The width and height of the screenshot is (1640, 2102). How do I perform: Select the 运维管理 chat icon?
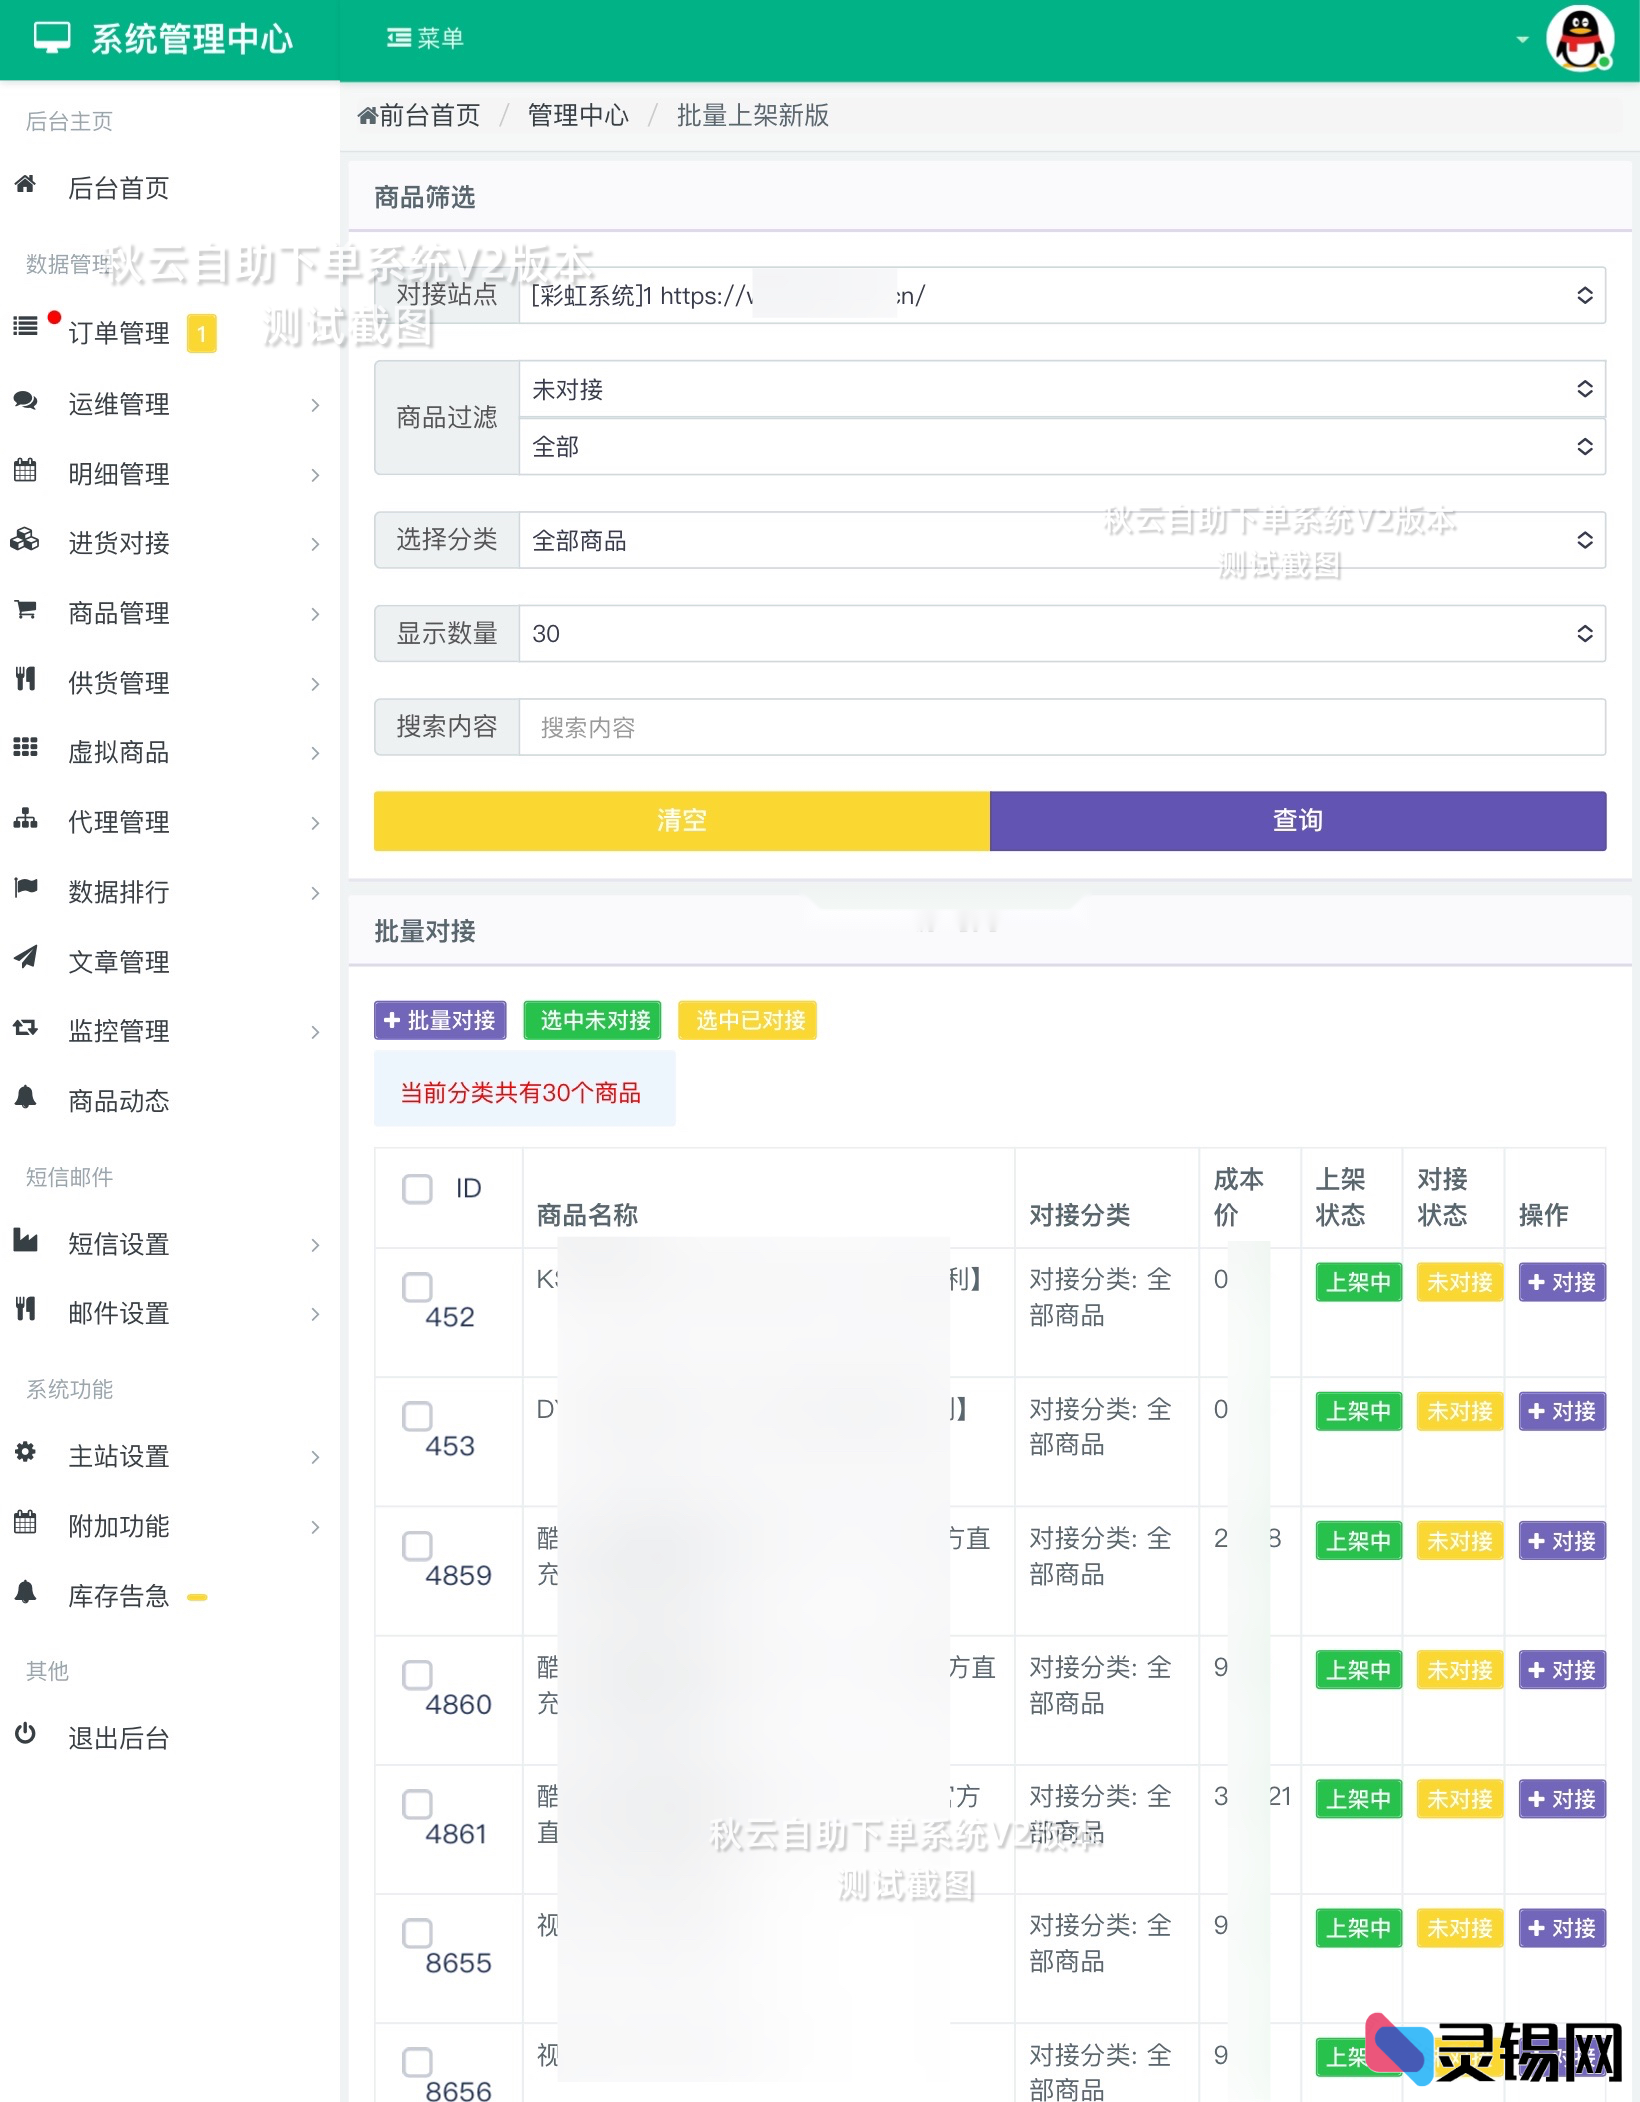[x=24, y=403]
